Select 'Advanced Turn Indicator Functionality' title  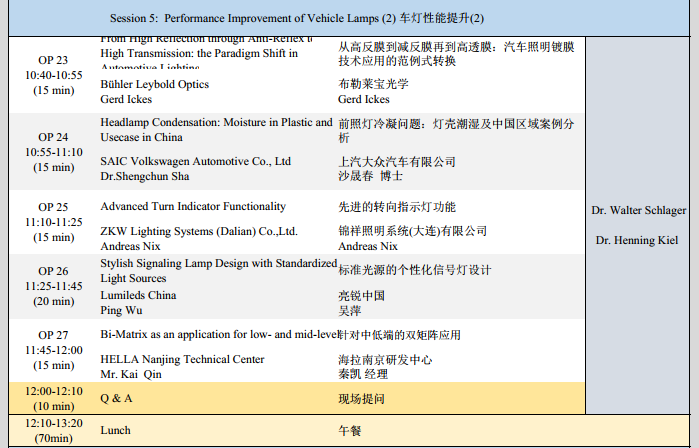(x=193, y=206)
